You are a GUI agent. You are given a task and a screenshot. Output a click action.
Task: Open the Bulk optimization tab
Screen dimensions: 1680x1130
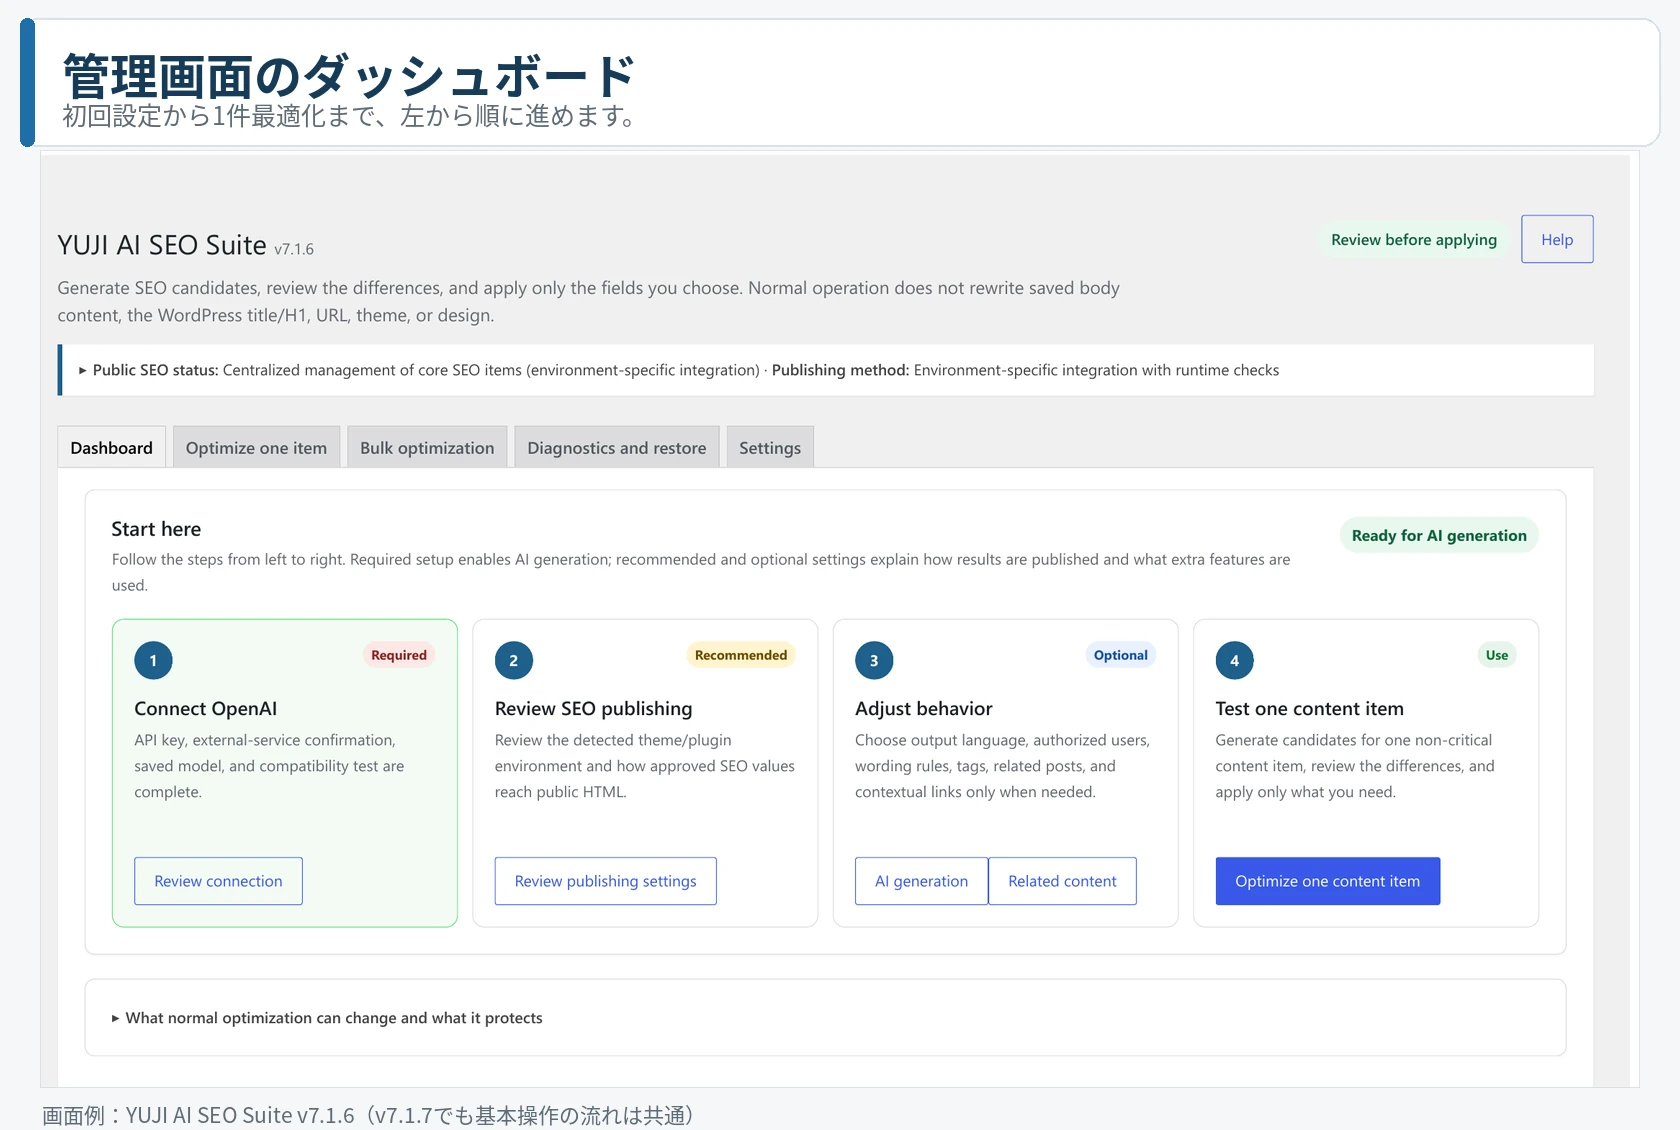click(x=427, y=447)
